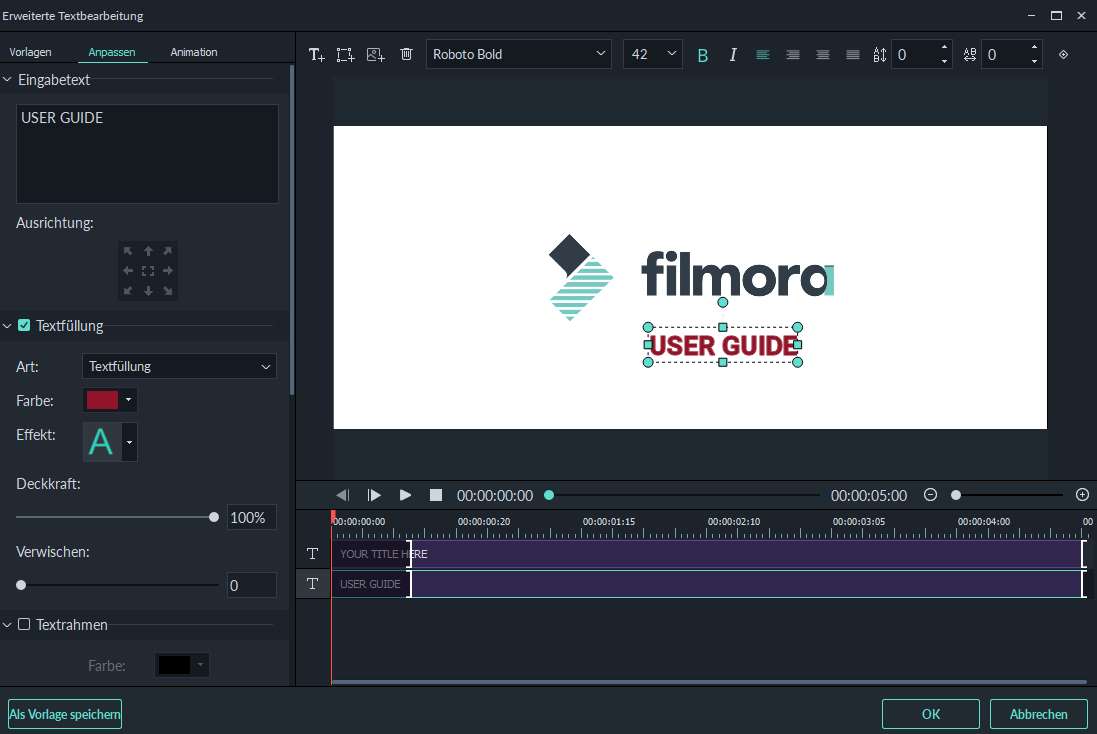Disable the Textfüllung checkbox
Screen dimensions: 1097x734
point(24,325)
